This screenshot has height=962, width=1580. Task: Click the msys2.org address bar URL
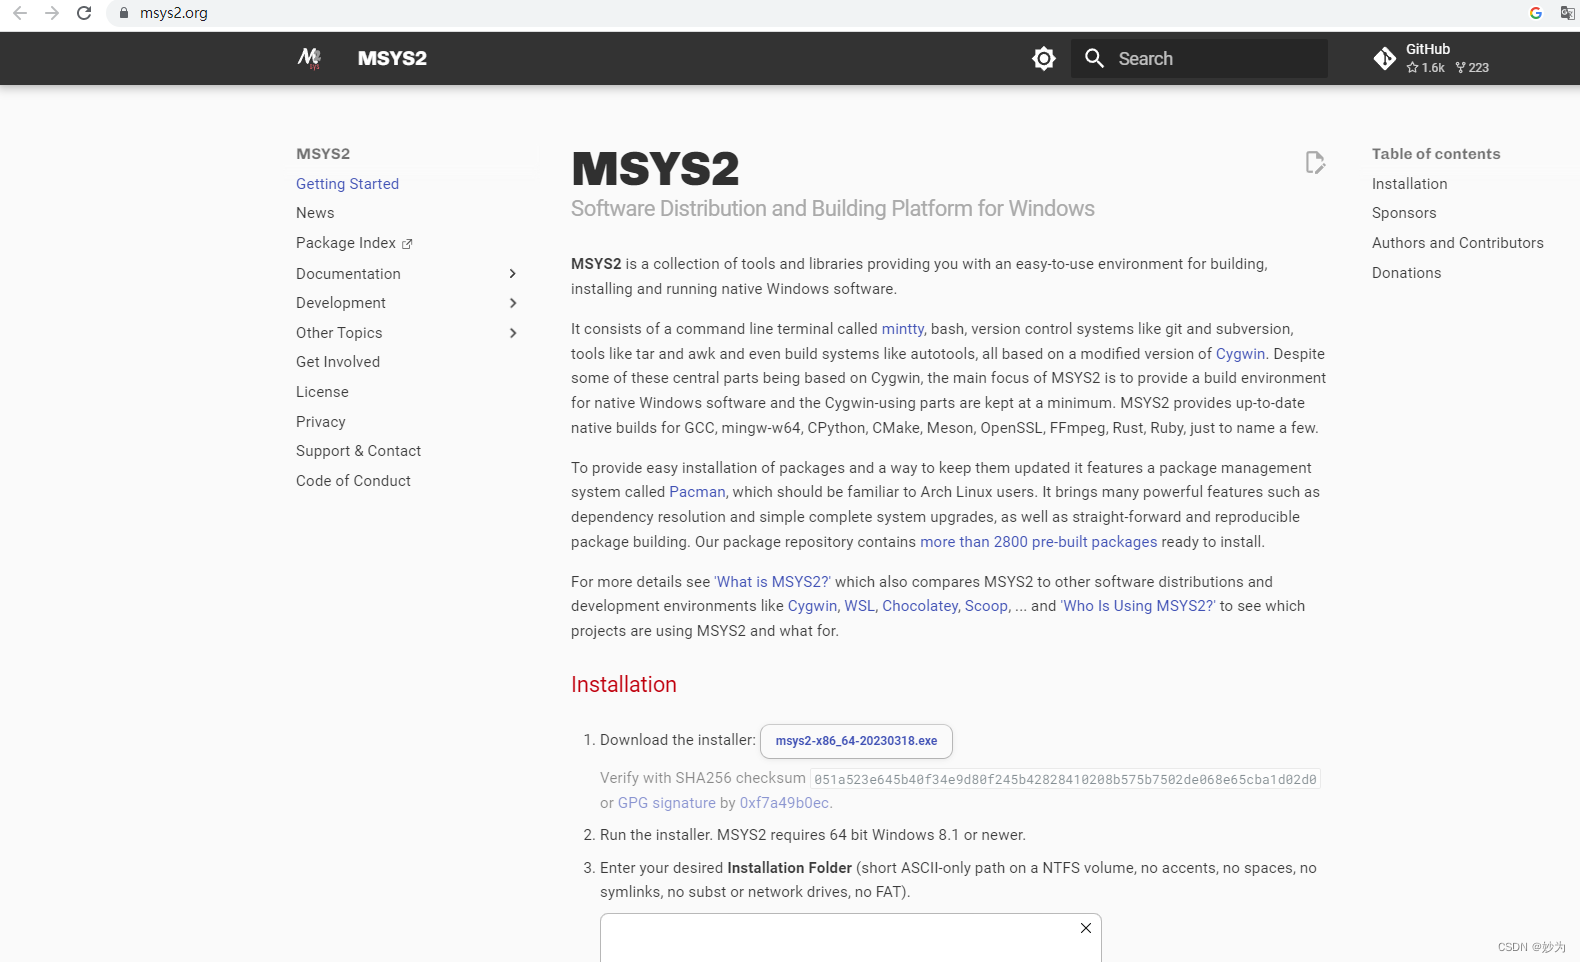coord(174,13)
